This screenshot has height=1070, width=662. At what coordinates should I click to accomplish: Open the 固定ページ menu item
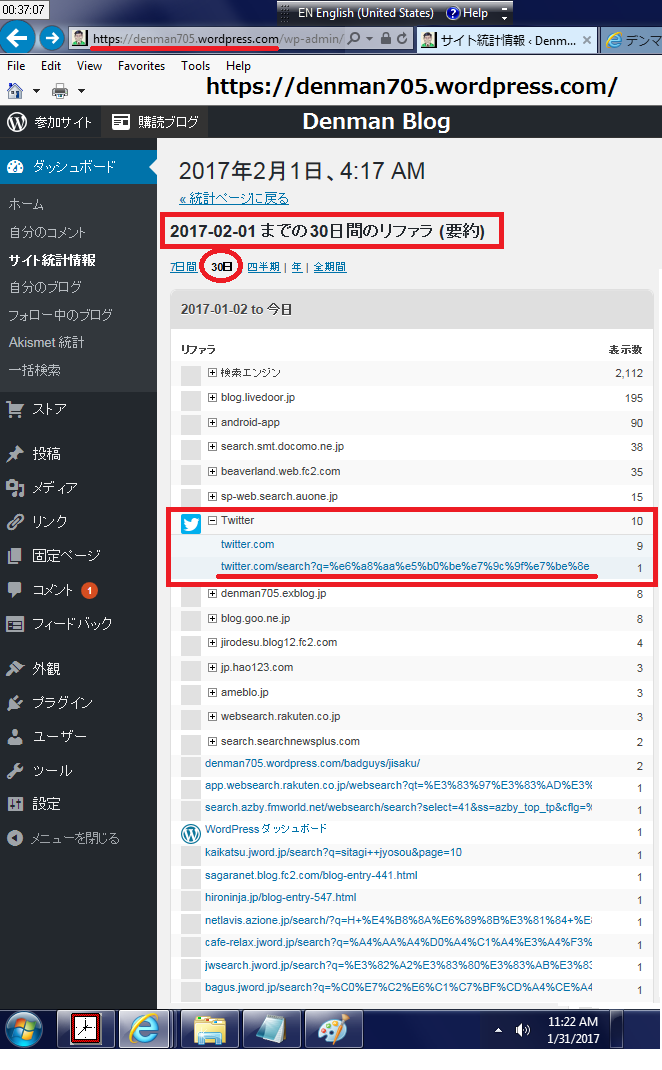(x=53, y=555)
